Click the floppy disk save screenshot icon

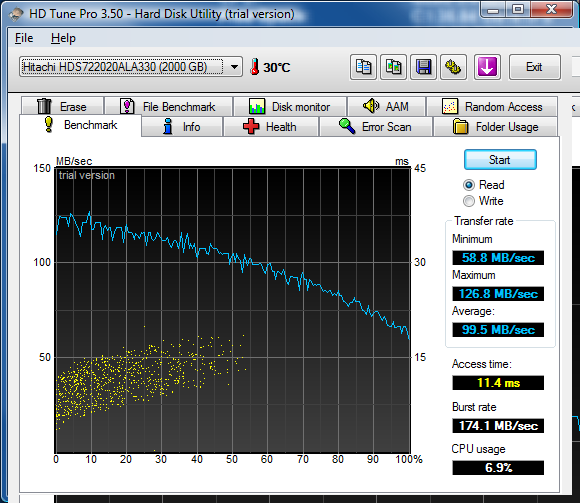(x=424, y=67)
